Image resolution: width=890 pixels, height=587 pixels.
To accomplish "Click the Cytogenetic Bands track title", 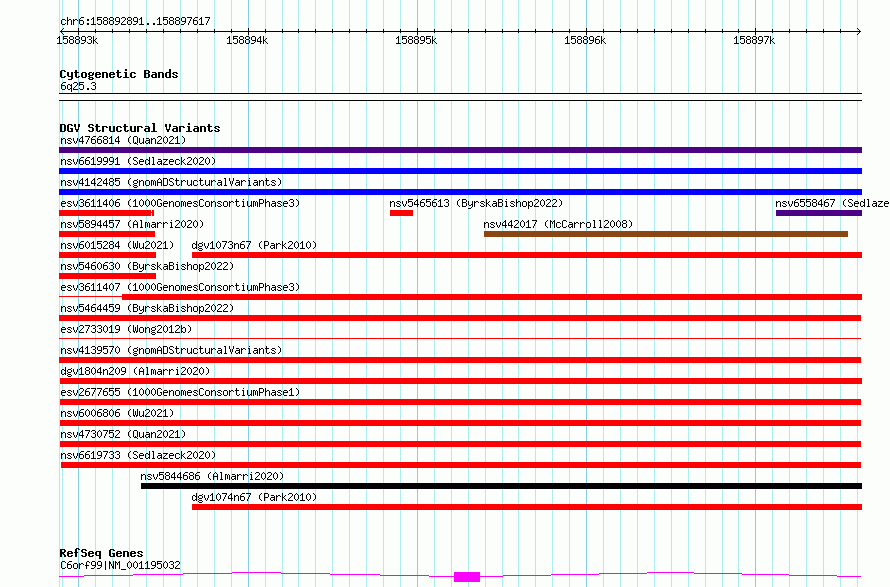I will (x=119, y=74).
